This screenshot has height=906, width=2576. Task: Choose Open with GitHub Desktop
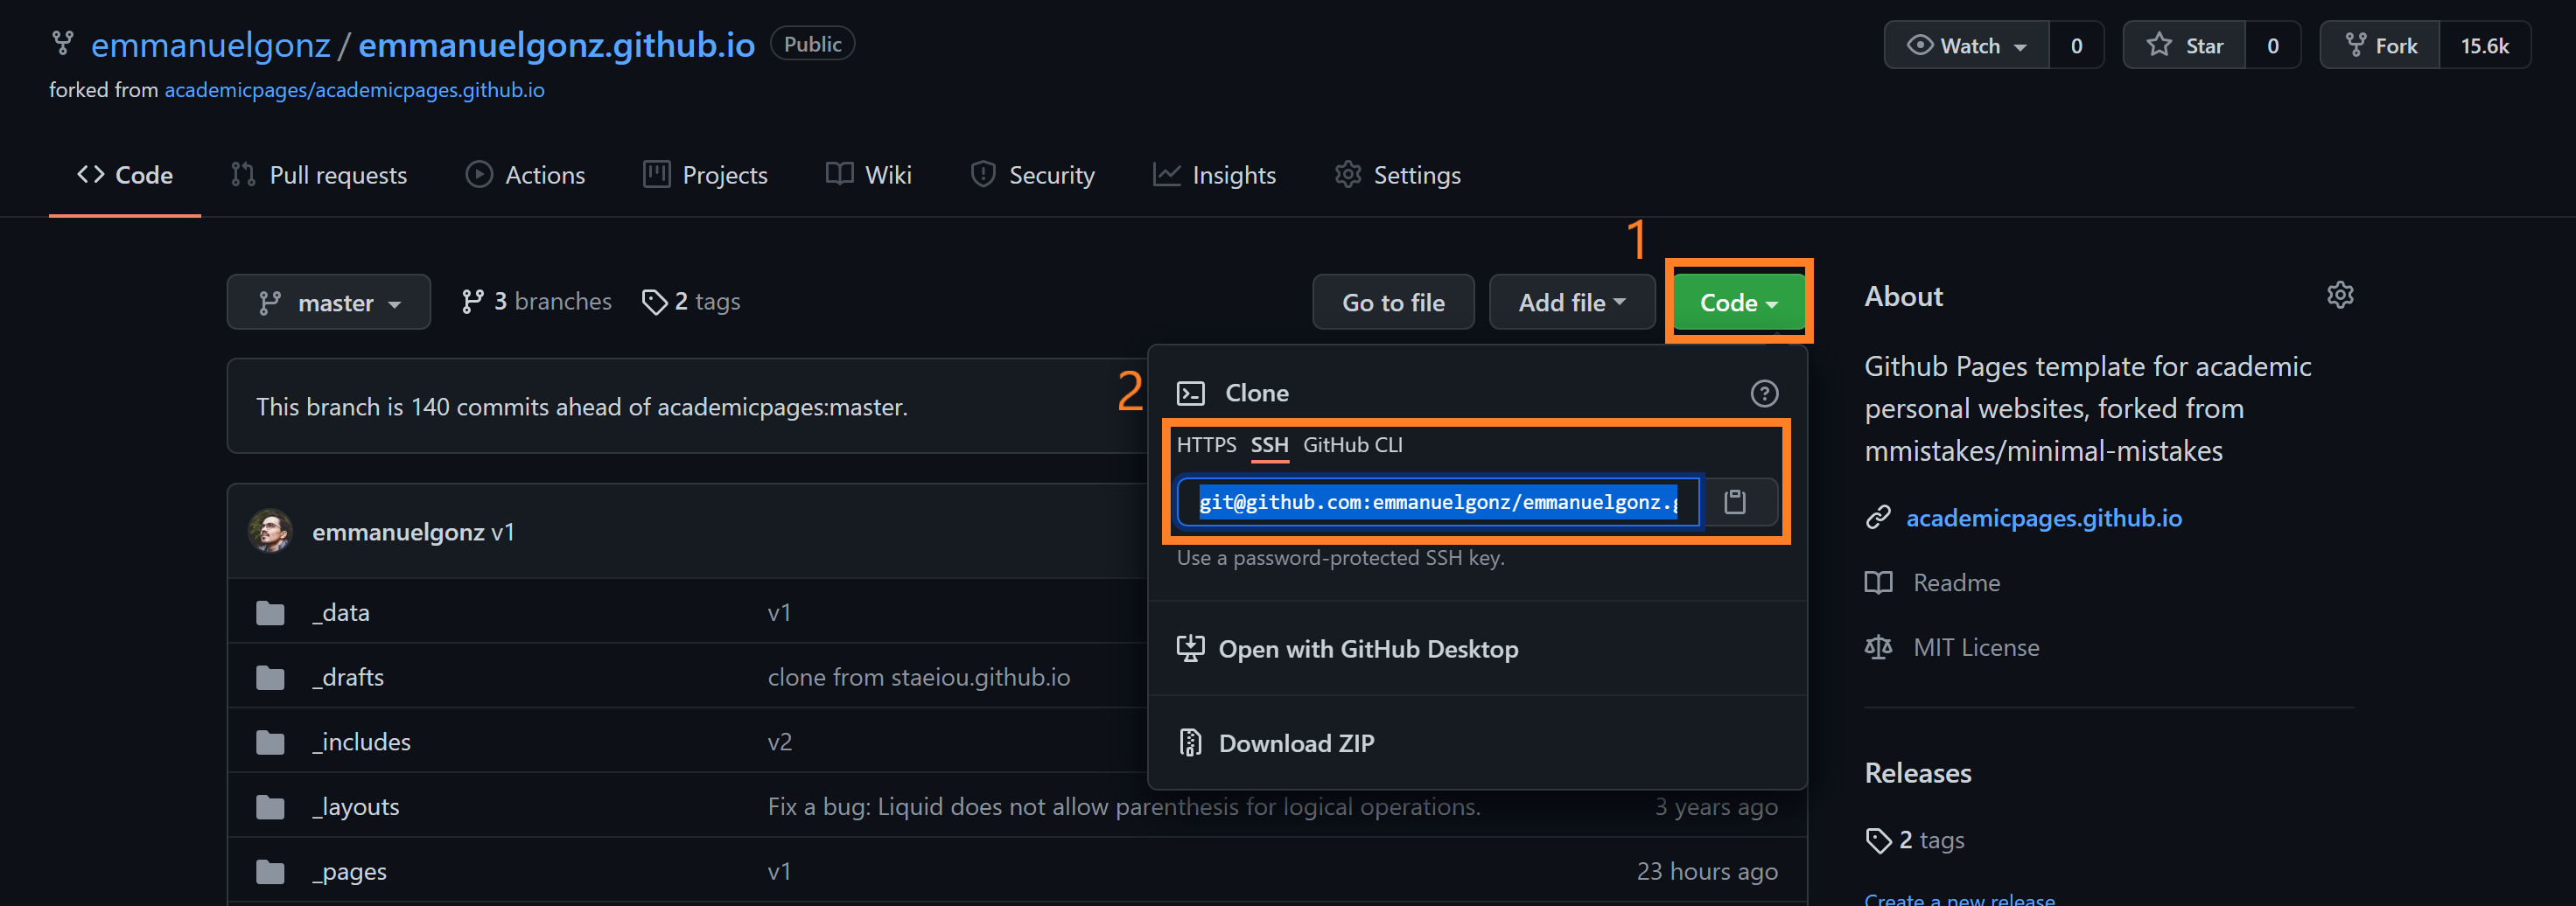1367,649
